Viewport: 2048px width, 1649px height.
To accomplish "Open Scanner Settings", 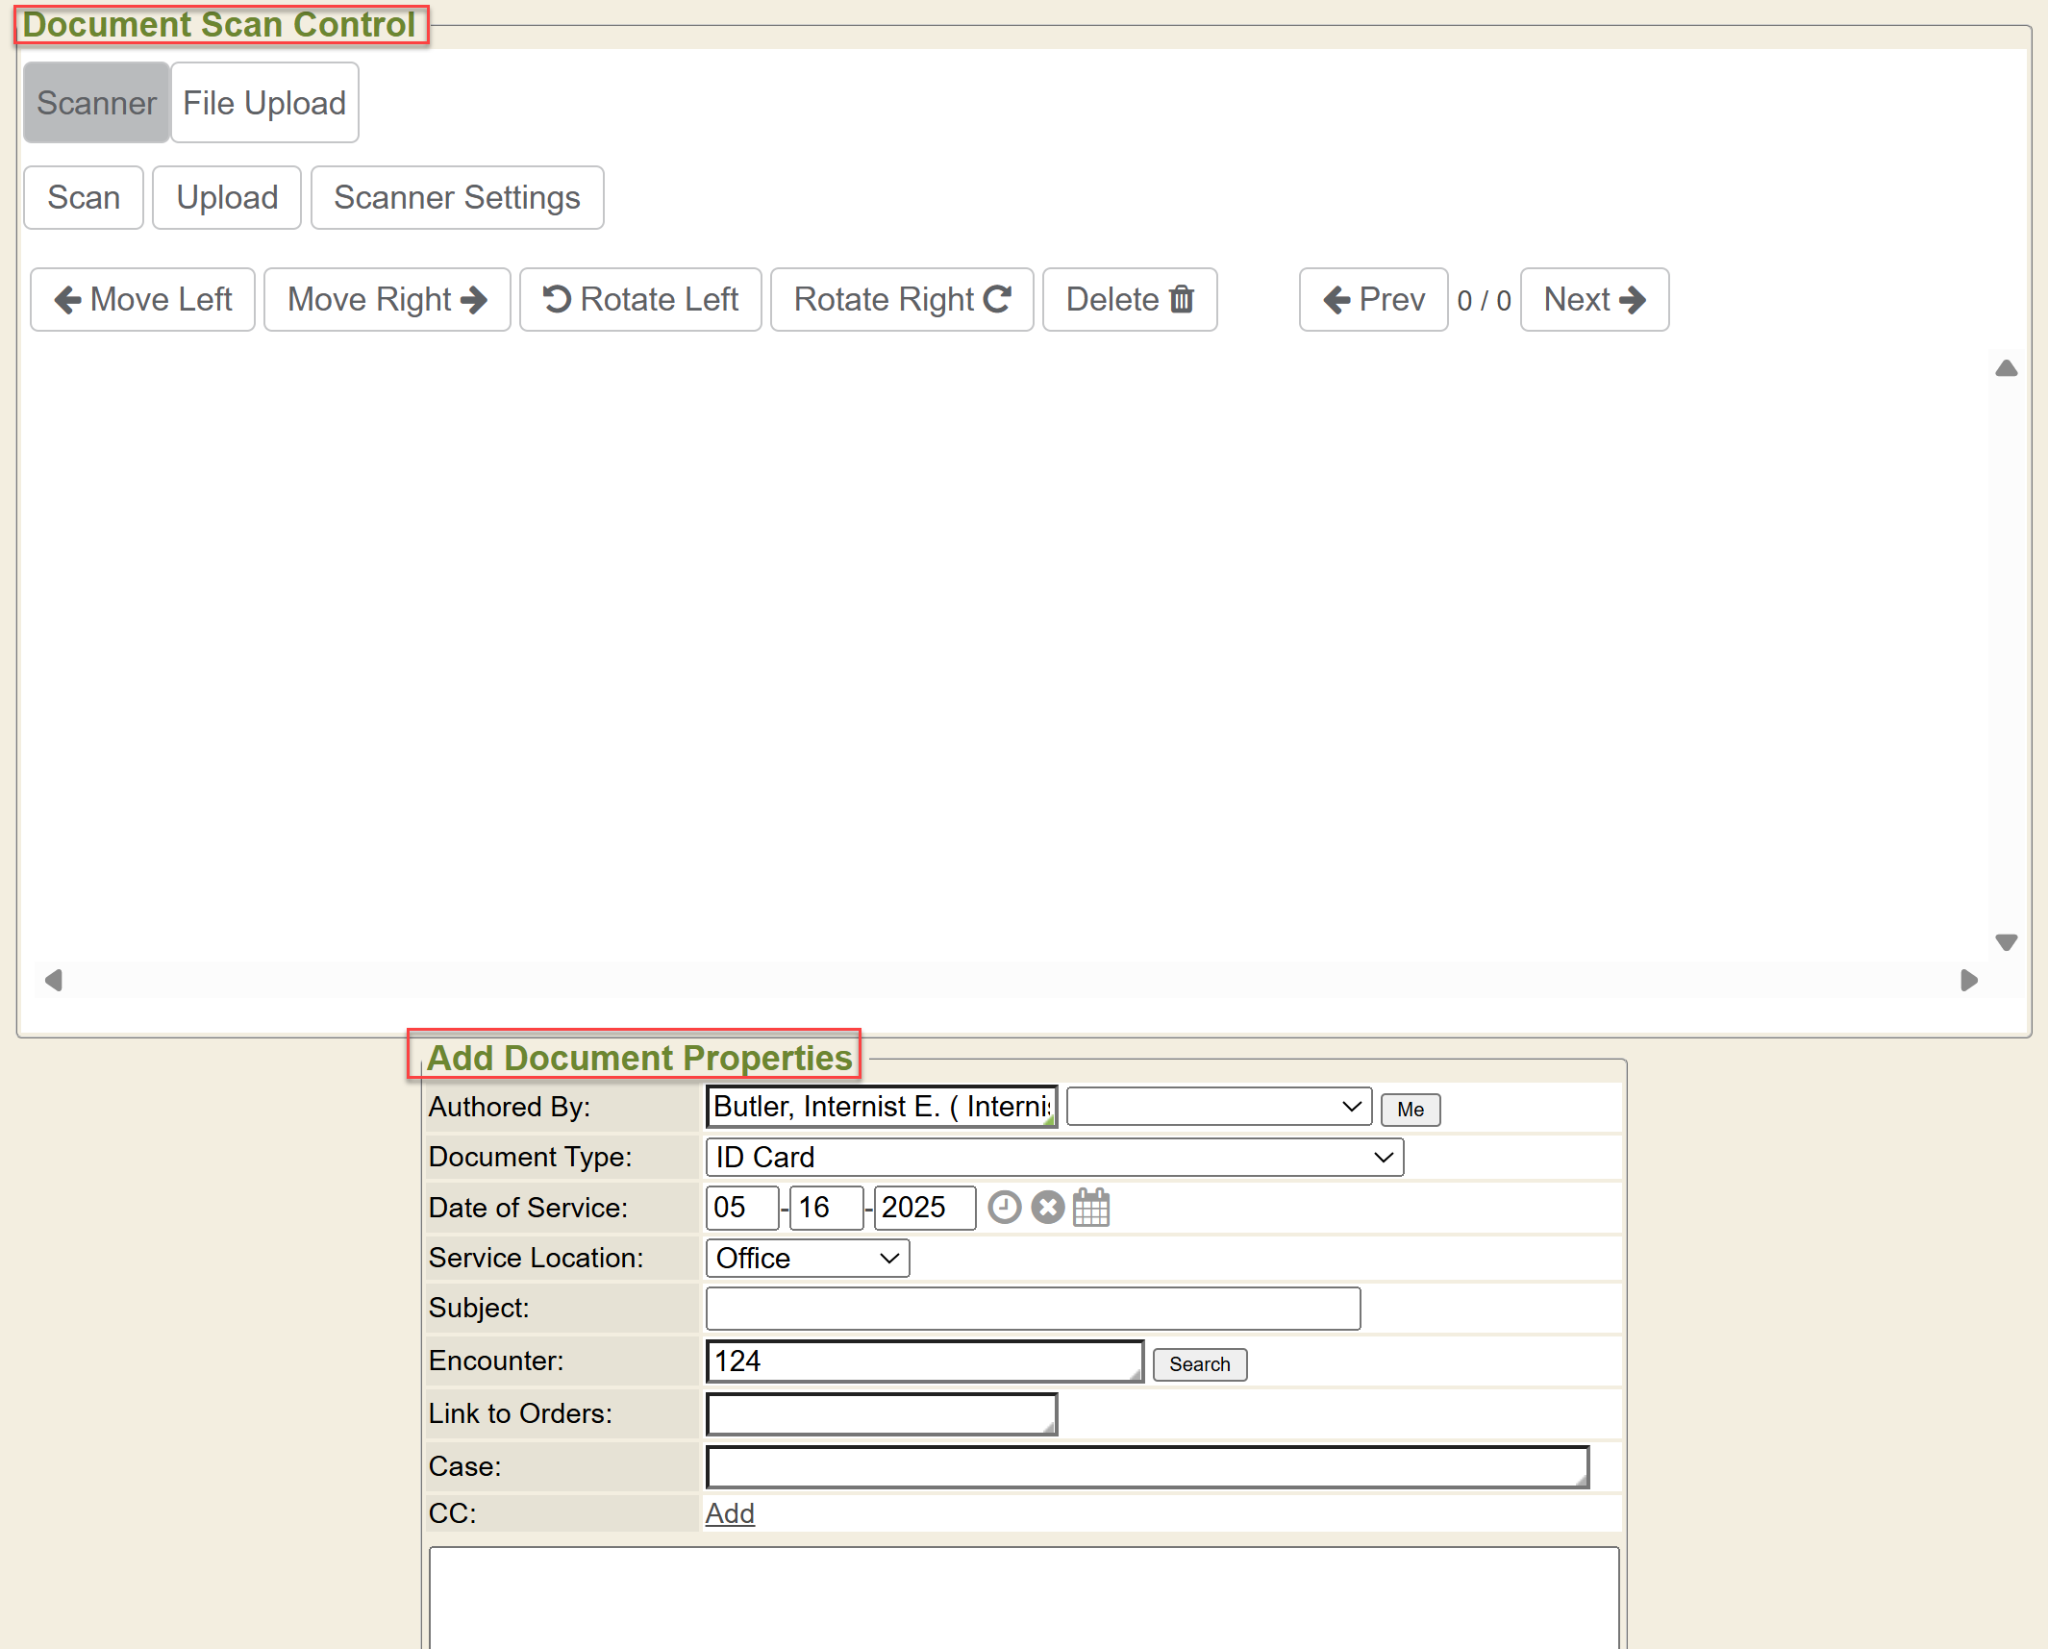I will pyautogui.click(x=457, y=198).
